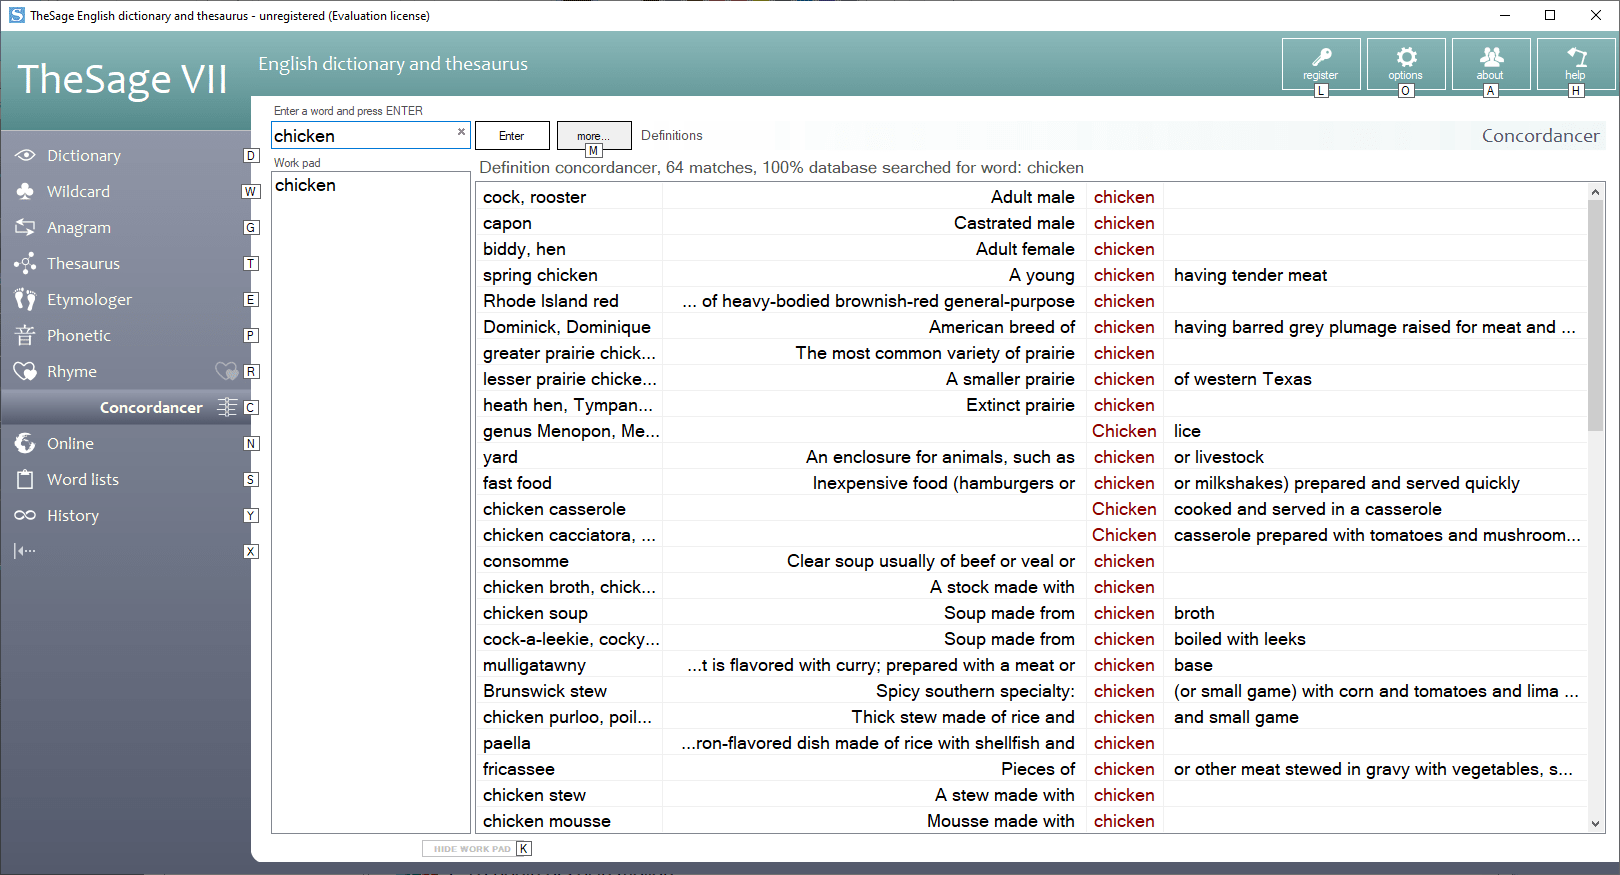Image resolution: width=1620 pixels, height=875 pixels.
Task: Open the about people button
Action: 1491,64
